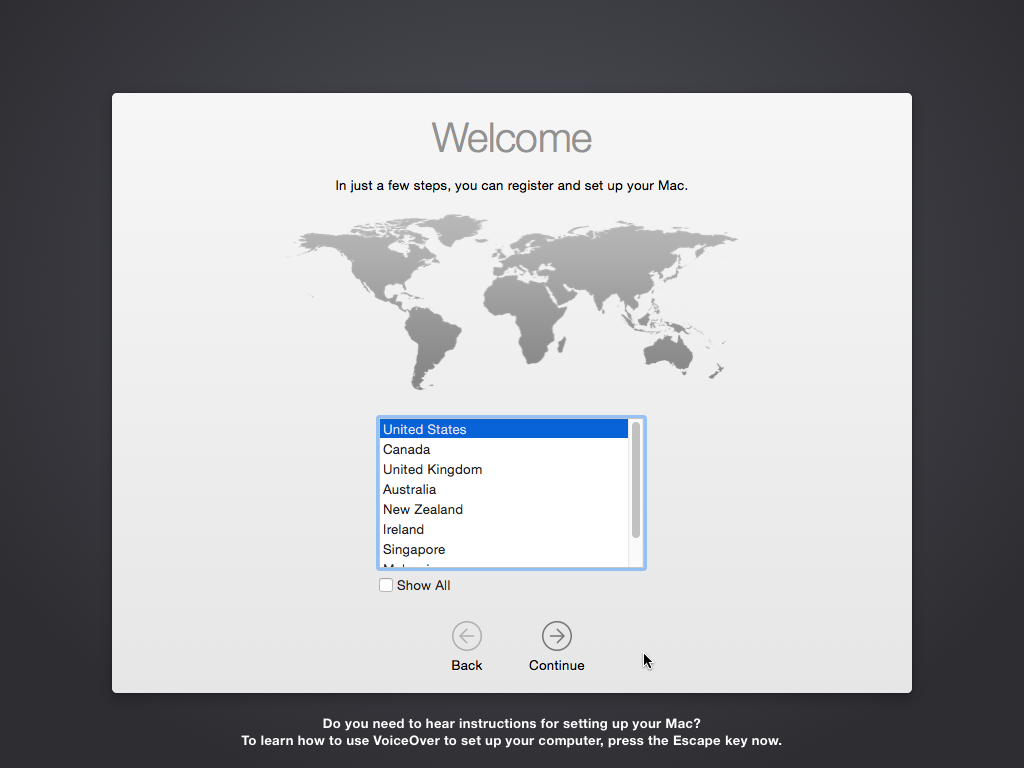Pick Ireland from the country list
Viewport: 1024px width, 768px height.
tap(403, 529)
